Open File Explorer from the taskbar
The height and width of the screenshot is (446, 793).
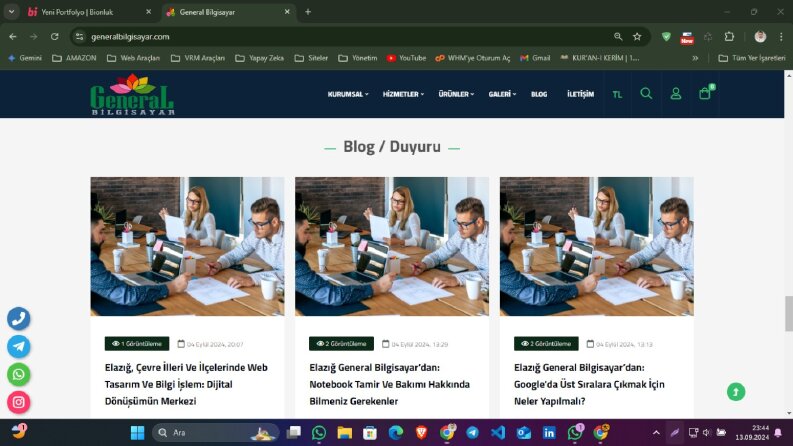point(345,432)
